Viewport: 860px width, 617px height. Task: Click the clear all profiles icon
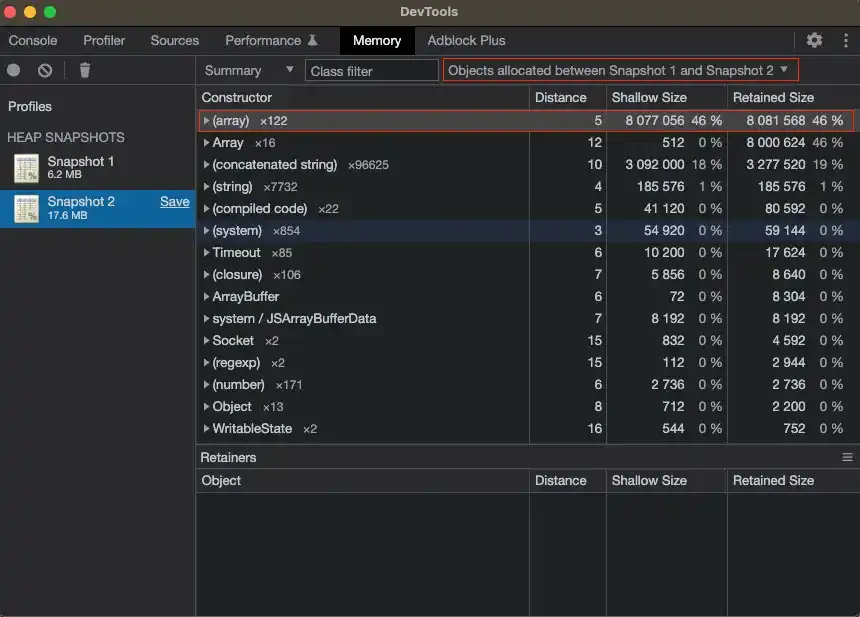[x=45, y=70]
